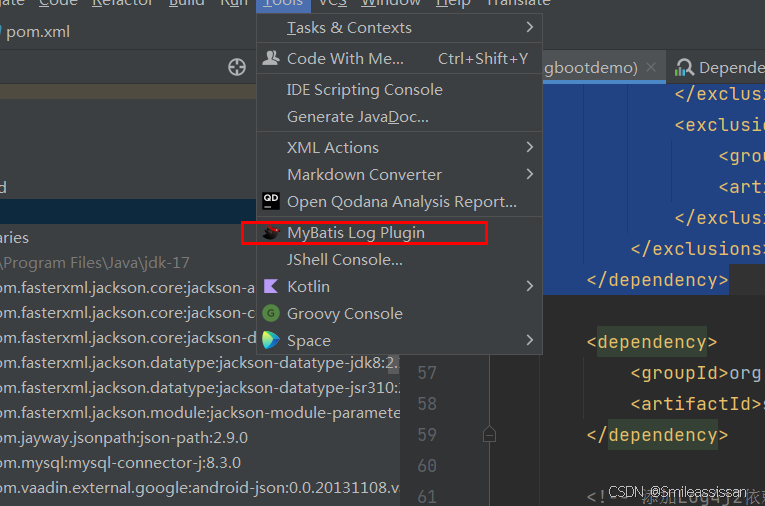This screenshot has height=506, width=765.
Task: Choose Generate JavaDoc menu entry
Action: 399,117
